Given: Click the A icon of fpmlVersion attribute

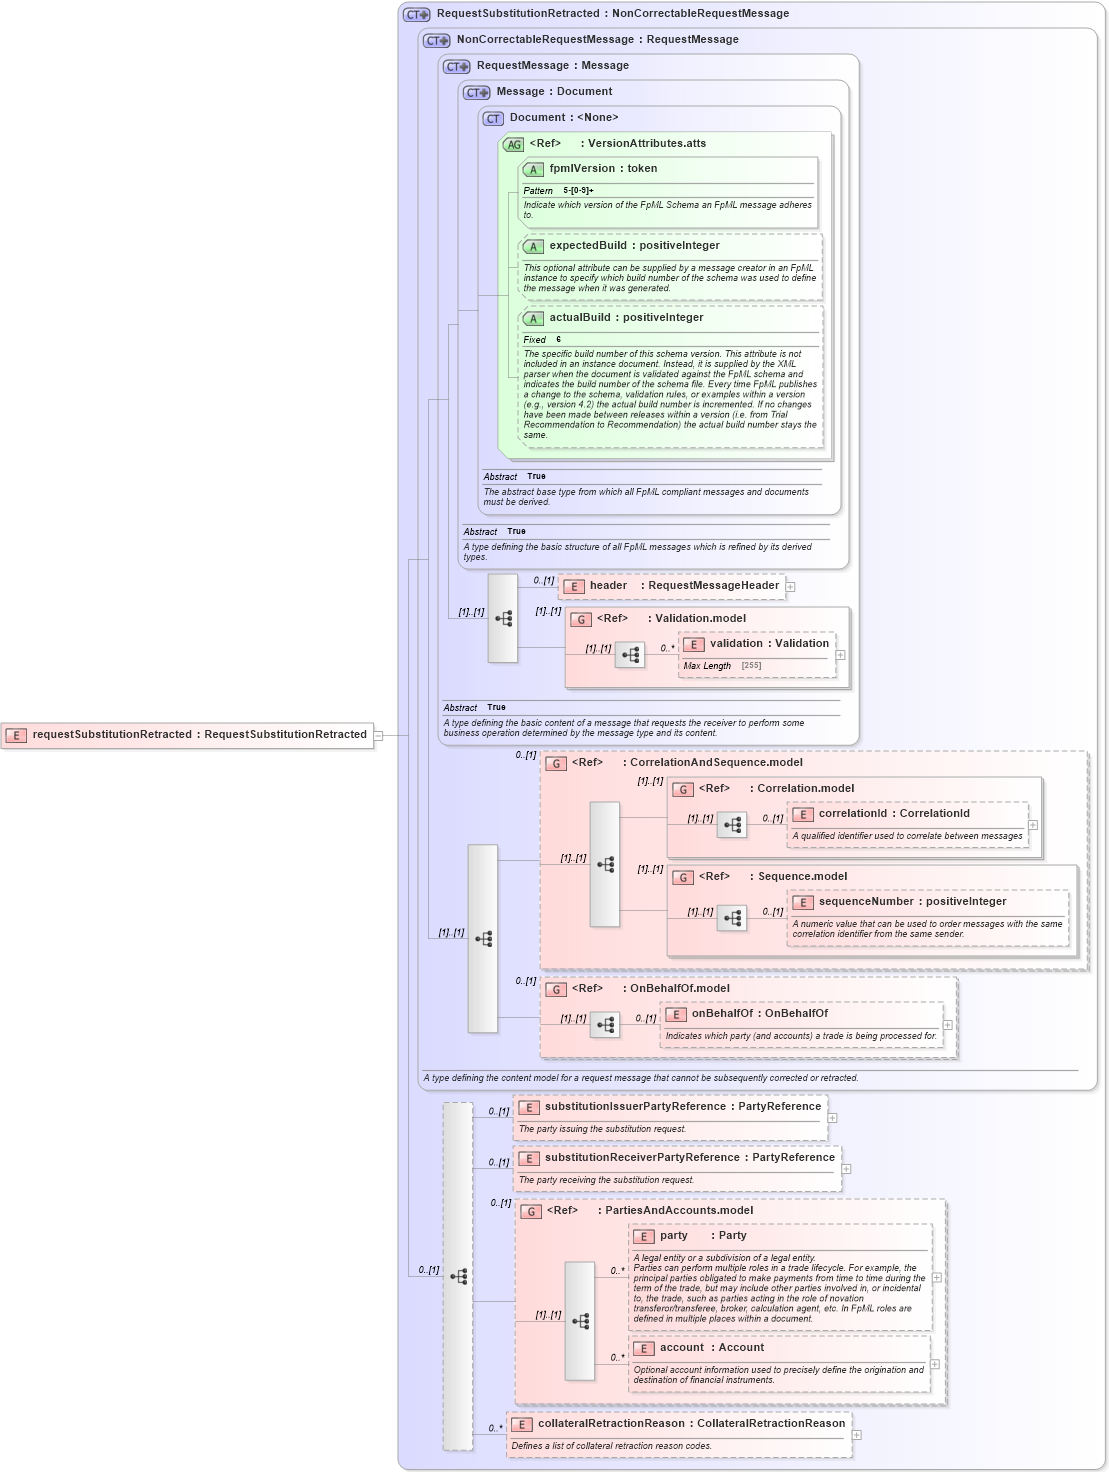Looking at the screenshot, I should (533, 169).
